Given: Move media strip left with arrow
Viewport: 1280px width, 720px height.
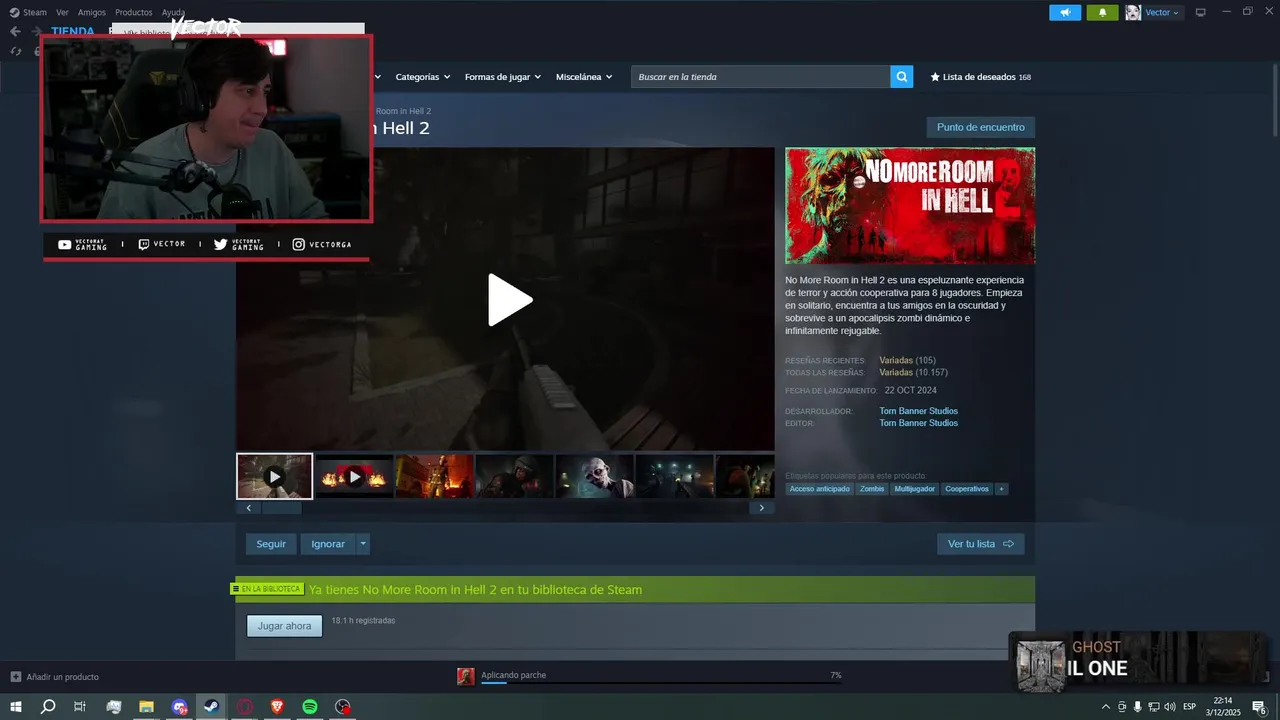Looking at the screenshot, I should click(249, 508).
